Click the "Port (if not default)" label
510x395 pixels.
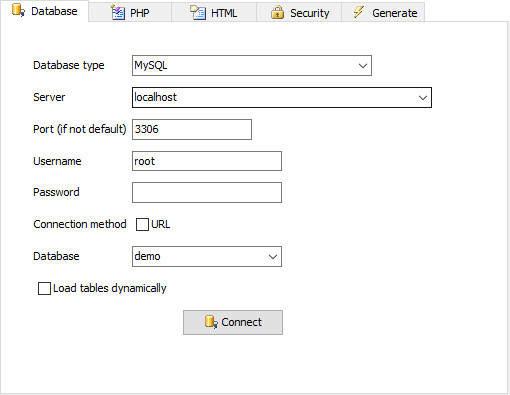tap(80, 129)
